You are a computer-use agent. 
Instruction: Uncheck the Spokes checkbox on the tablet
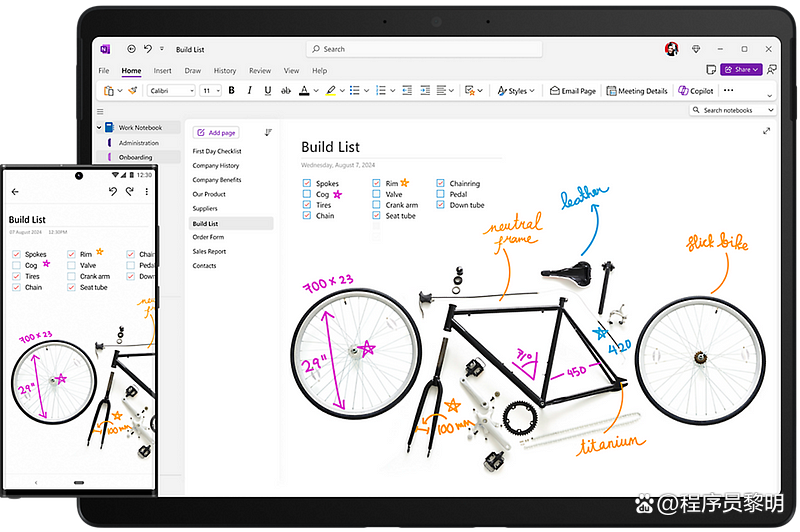[307, 184]
